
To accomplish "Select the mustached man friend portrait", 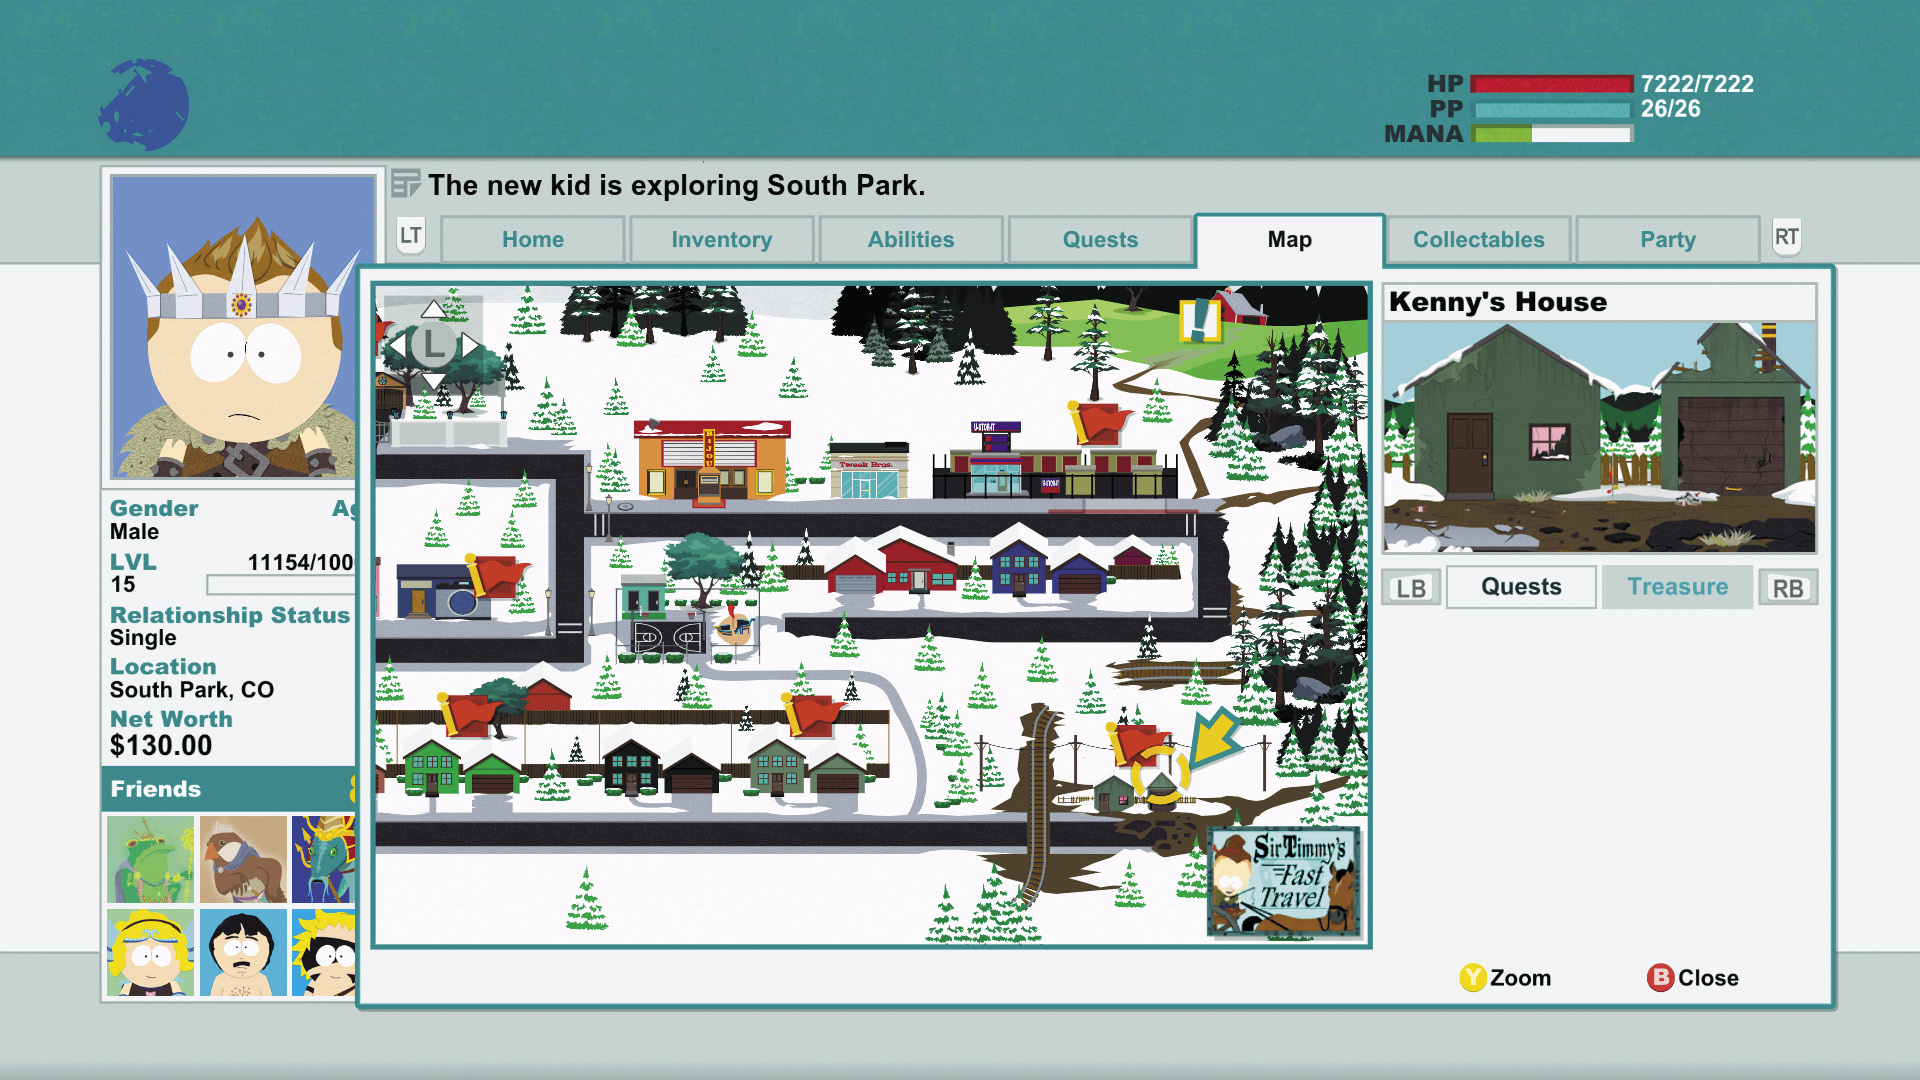I will click(243, 952).
